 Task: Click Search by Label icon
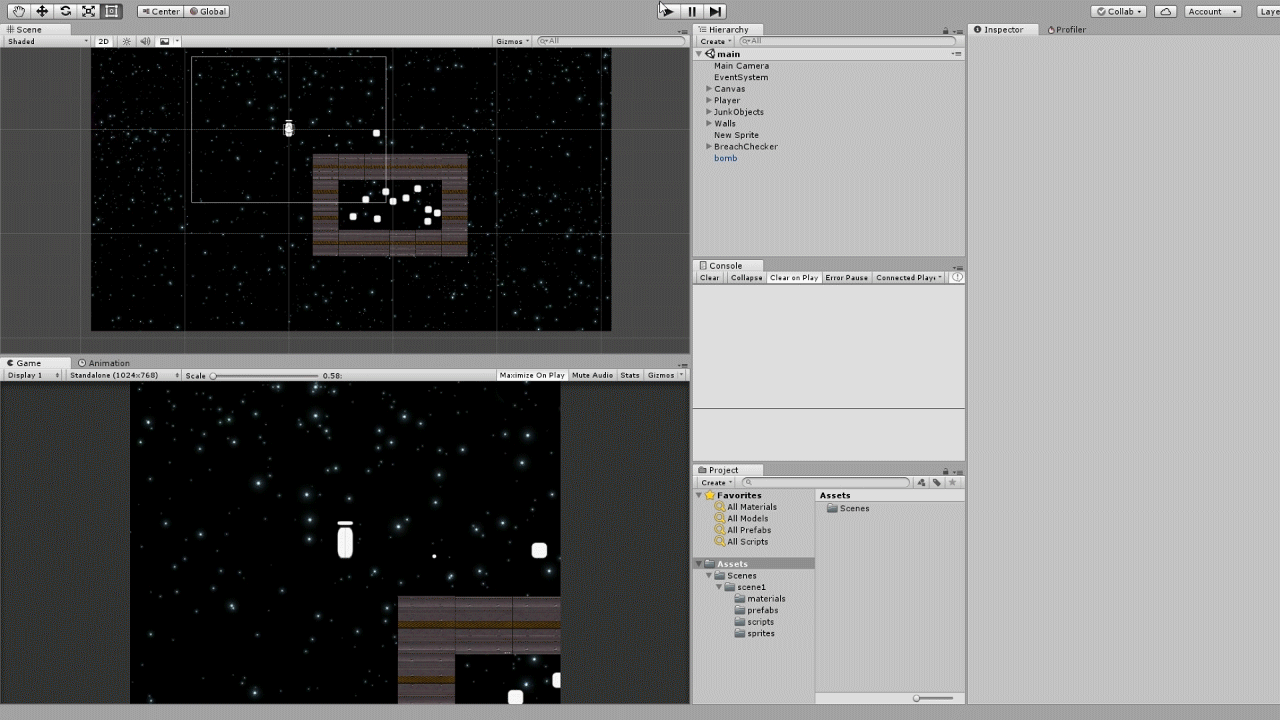tap(937, 482)
